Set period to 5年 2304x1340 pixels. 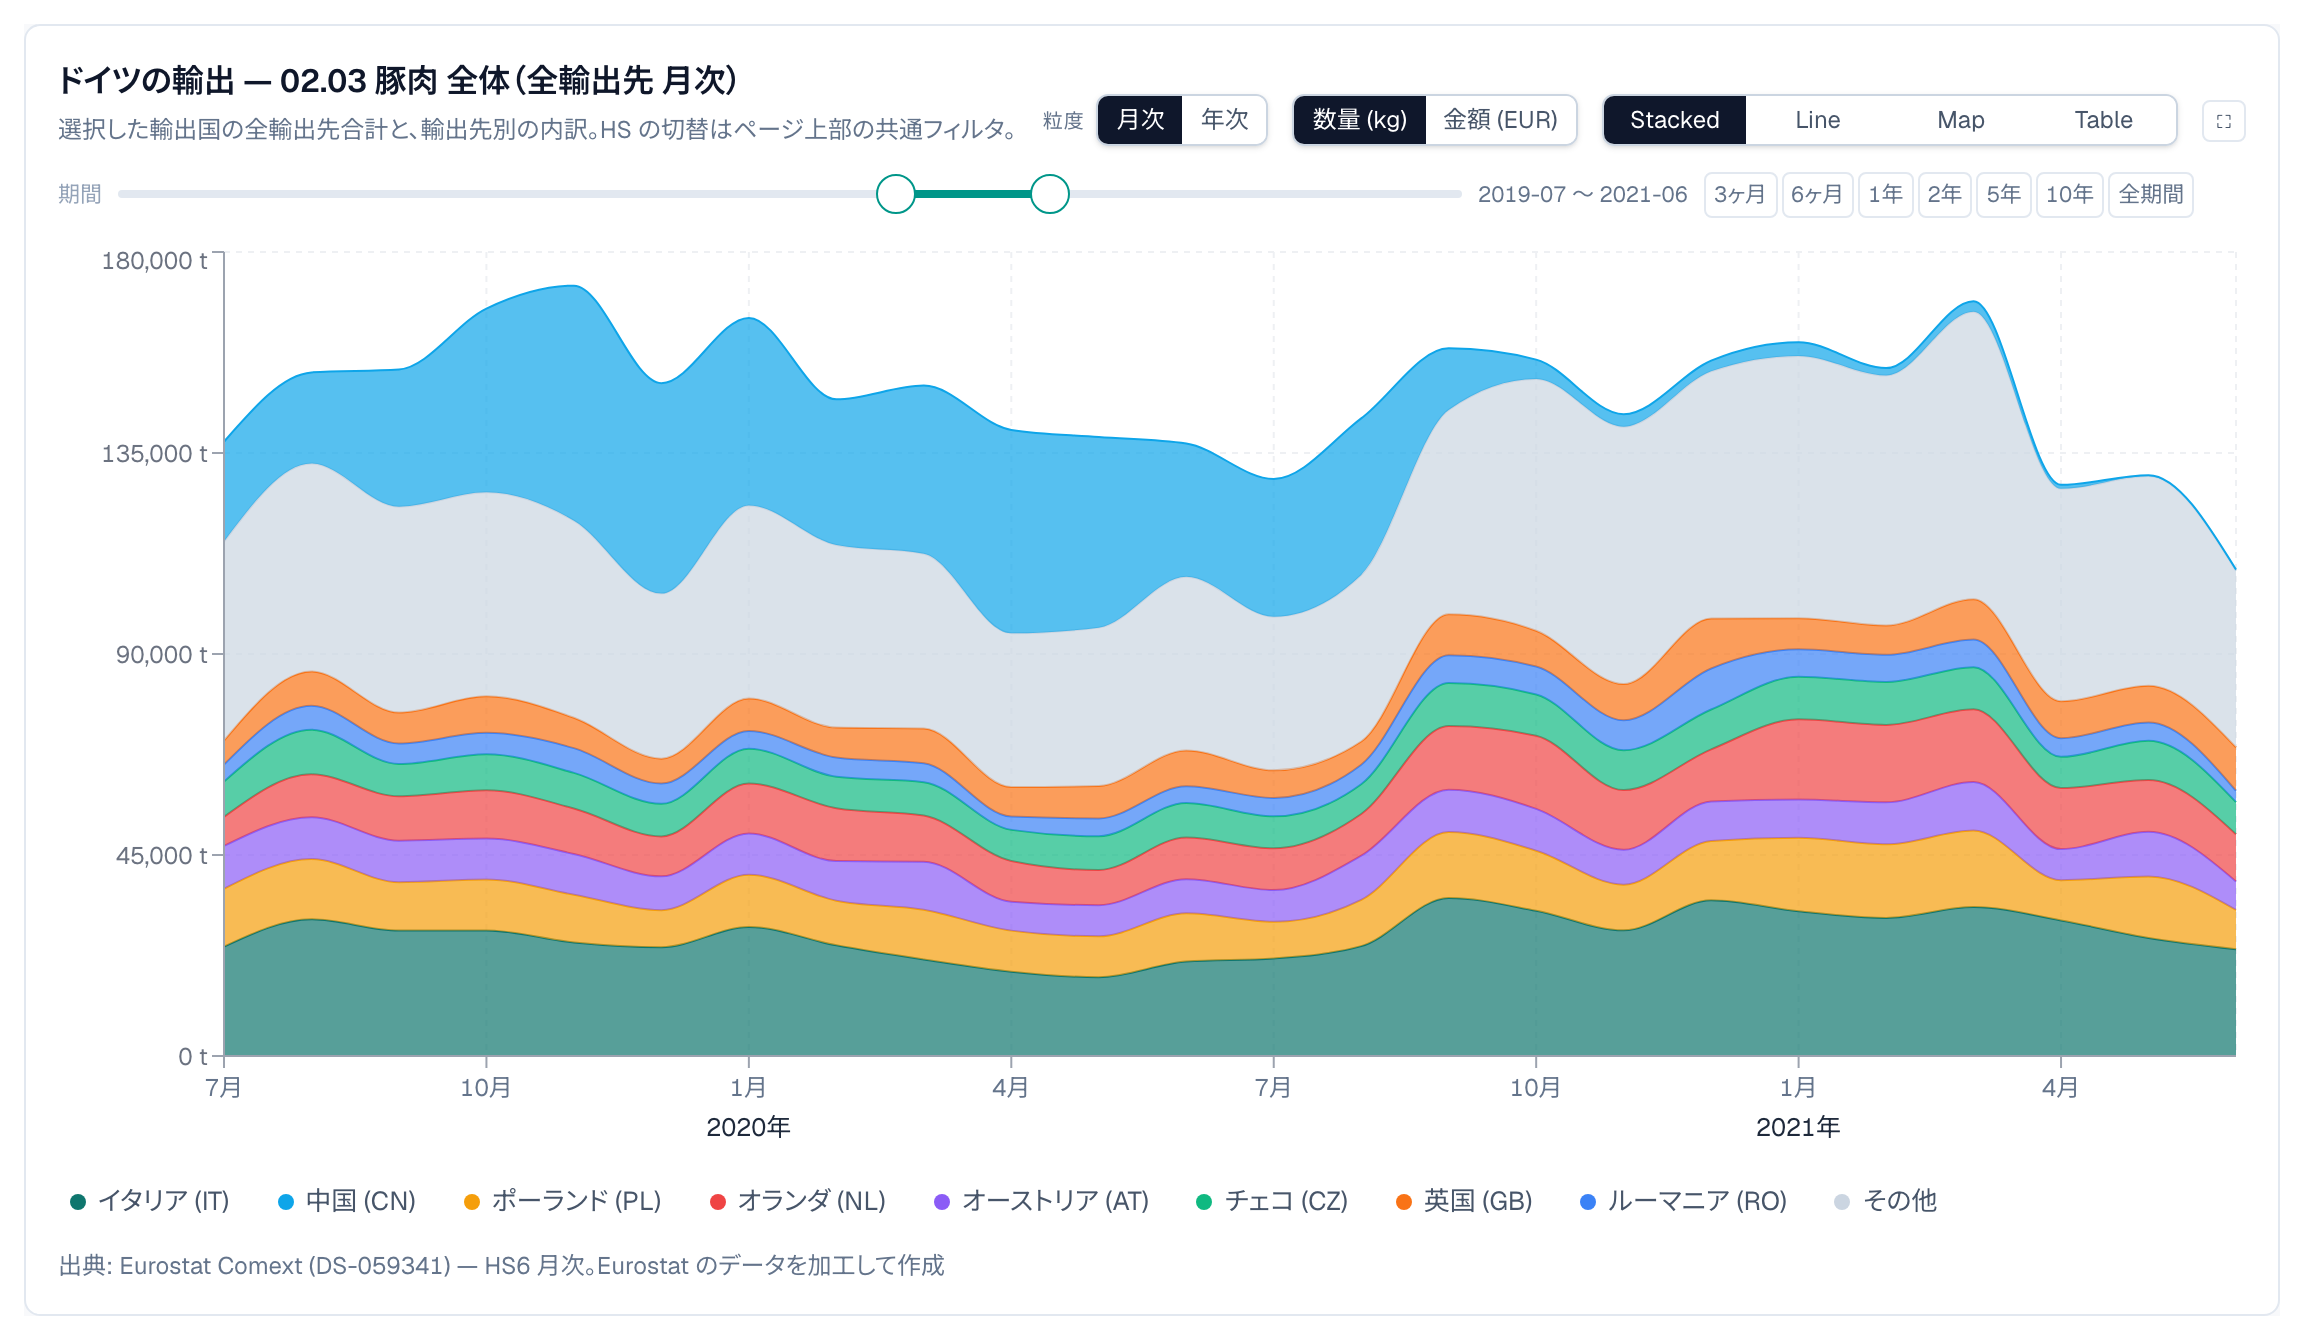pos(2004,194)
